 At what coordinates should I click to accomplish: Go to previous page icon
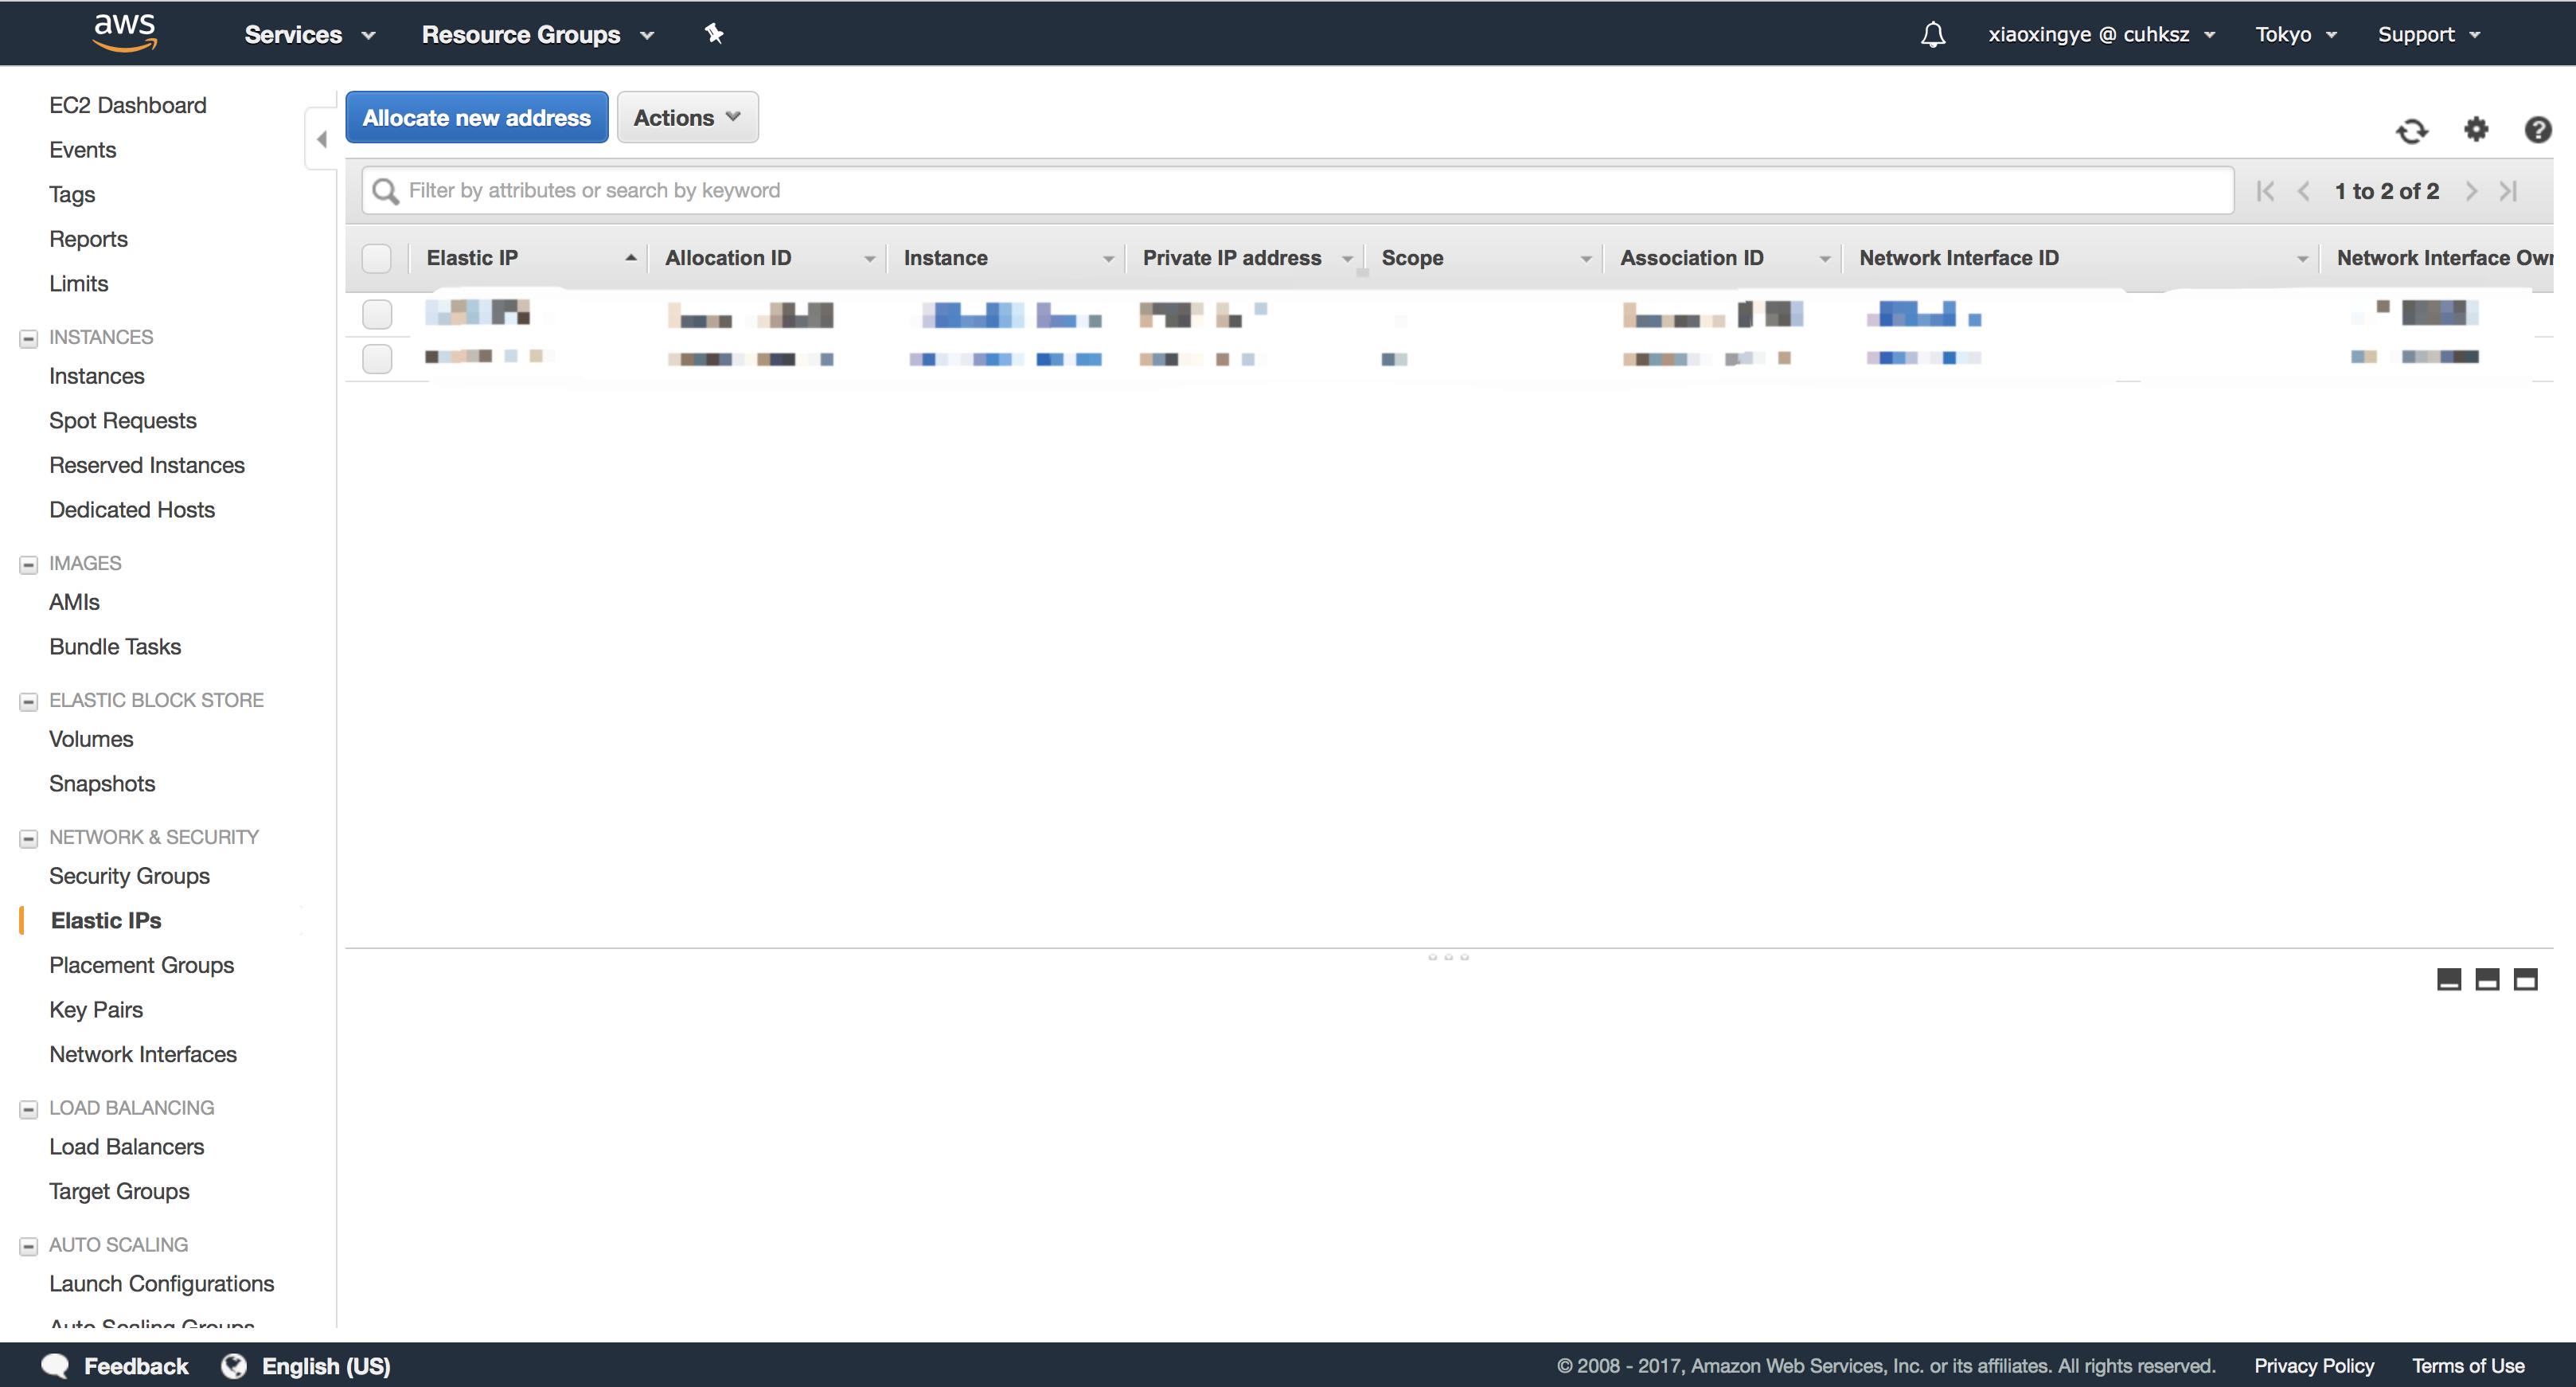coord(2303,191)
